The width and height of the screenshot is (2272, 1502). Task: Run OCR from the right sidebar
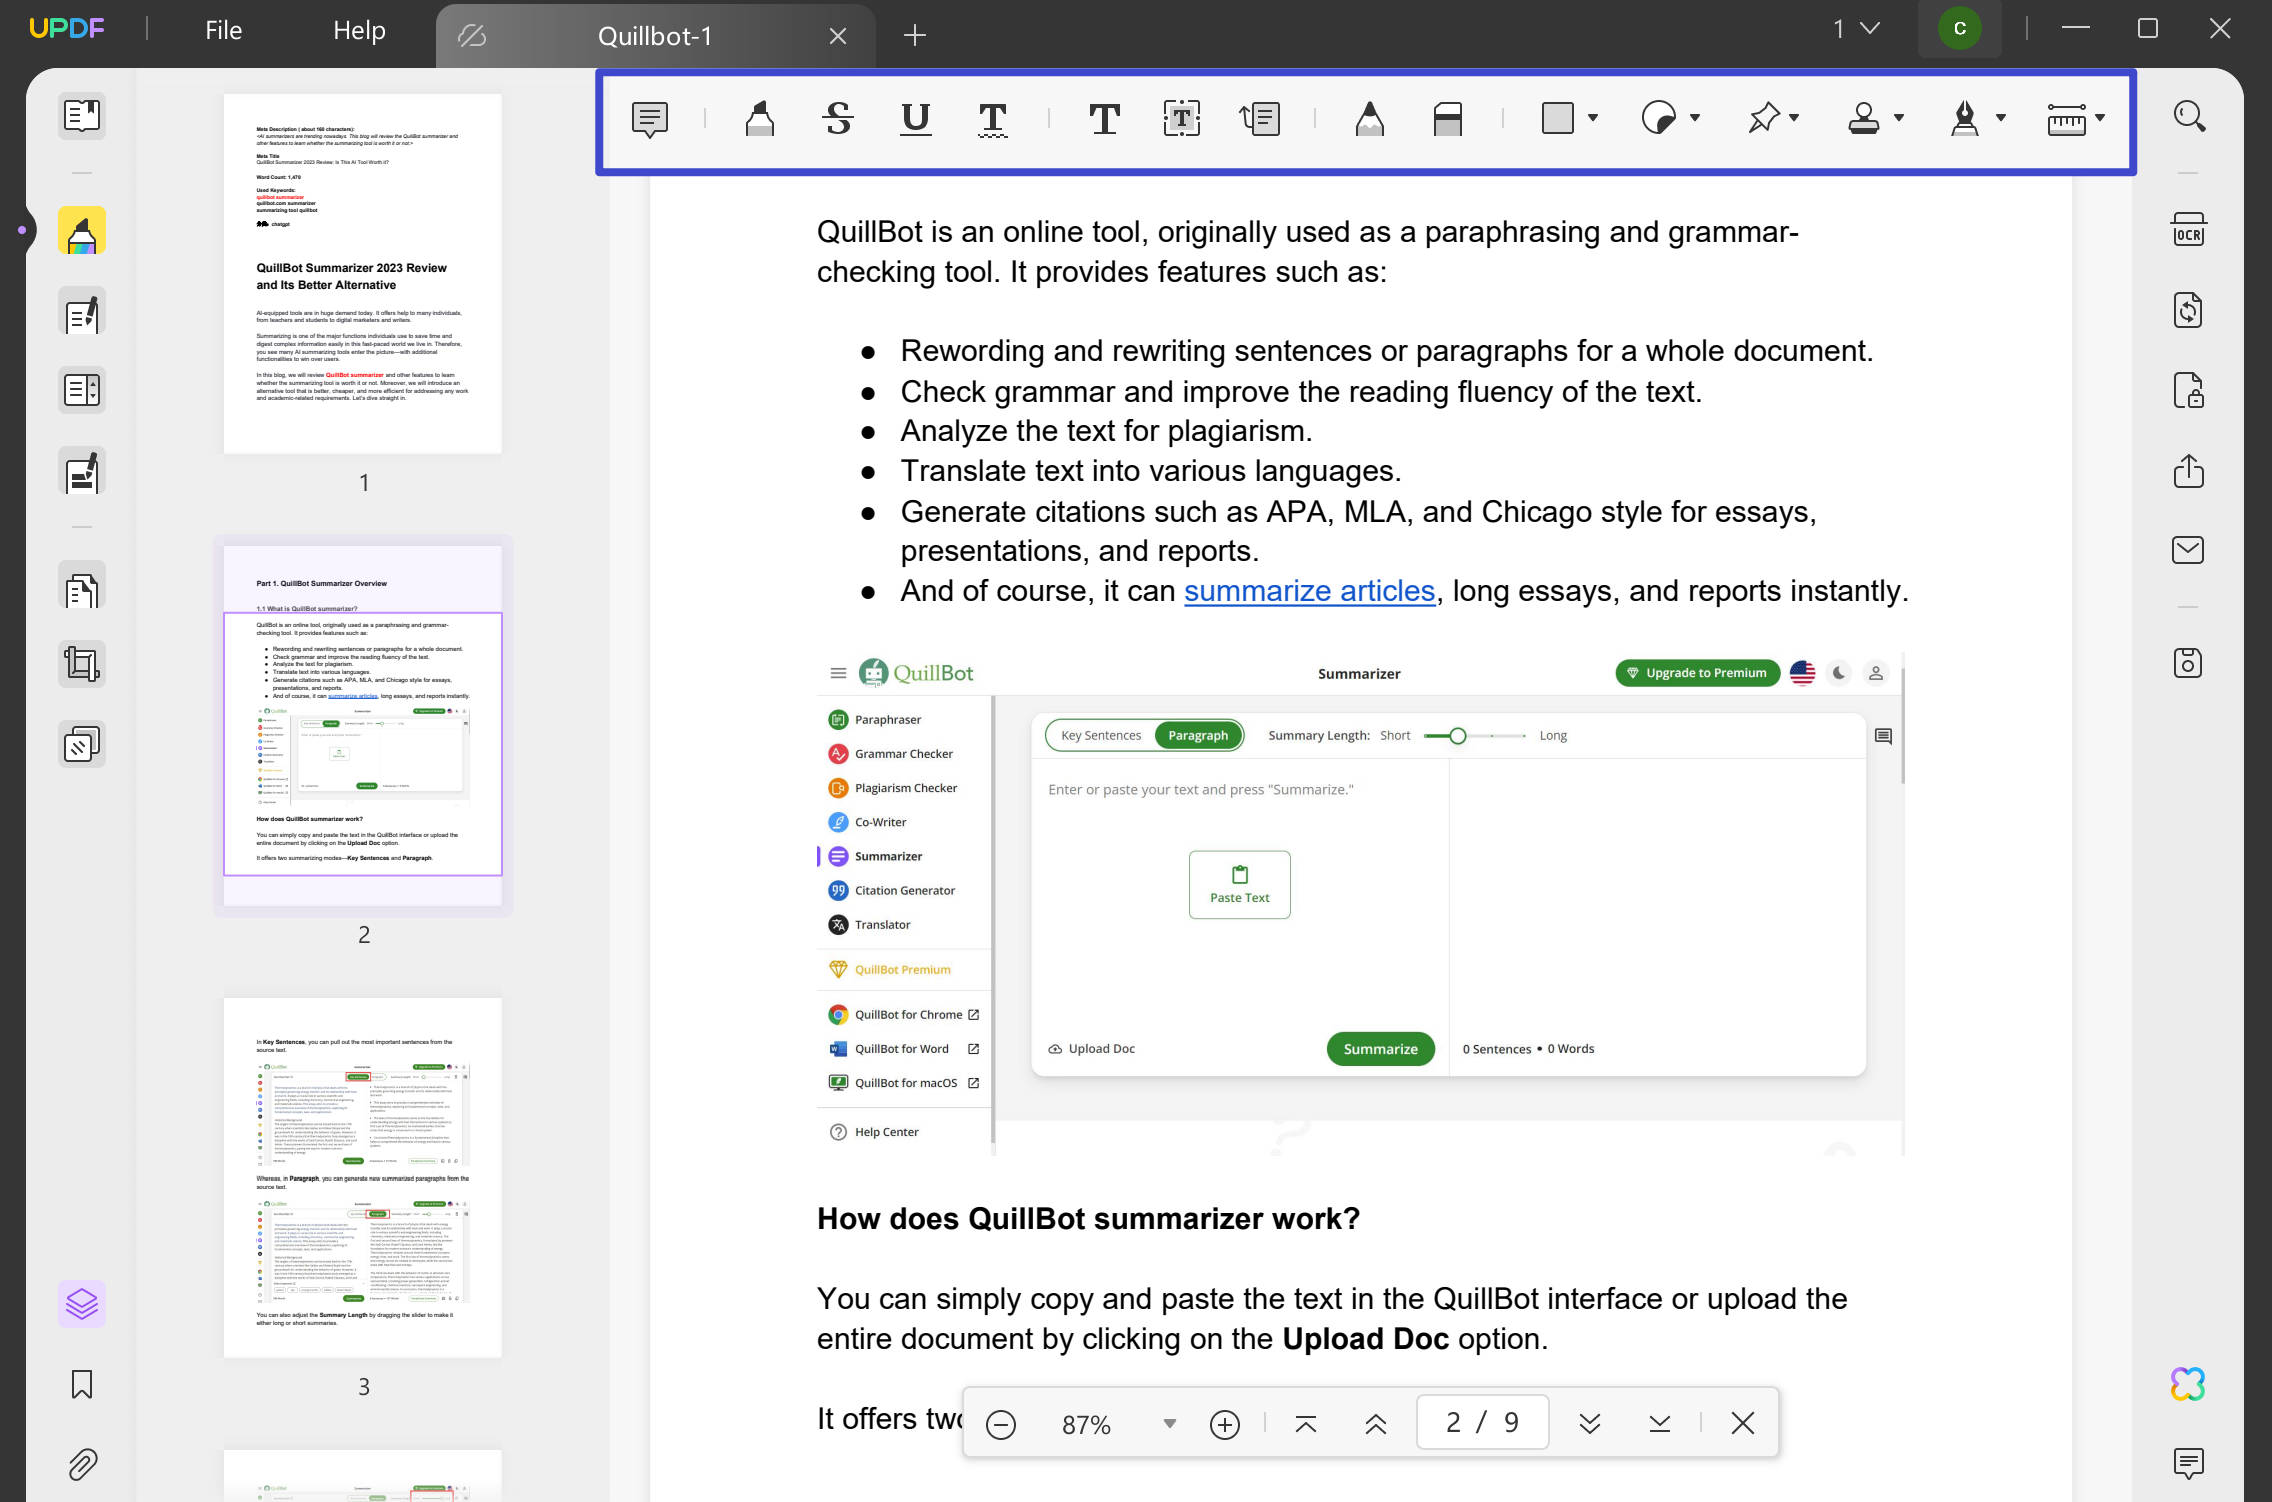[2189, 228]
